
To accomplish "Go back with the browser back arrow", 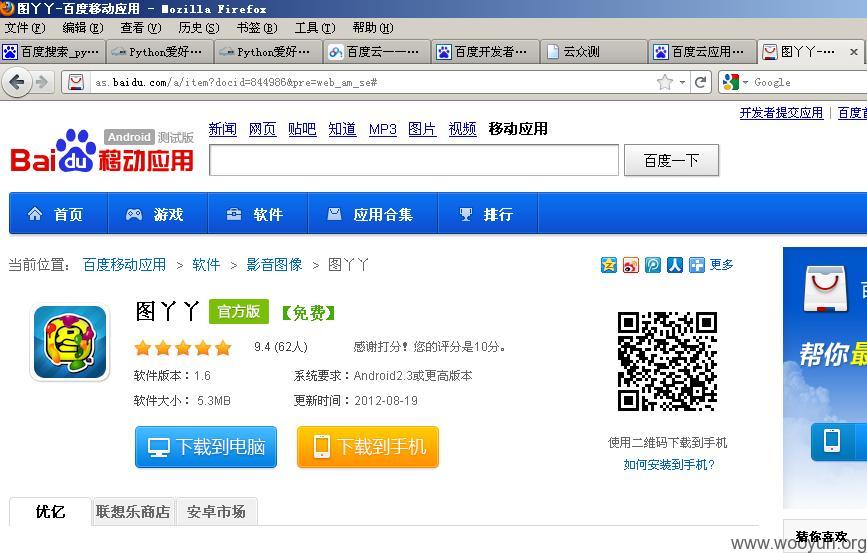I will (17, 83).
